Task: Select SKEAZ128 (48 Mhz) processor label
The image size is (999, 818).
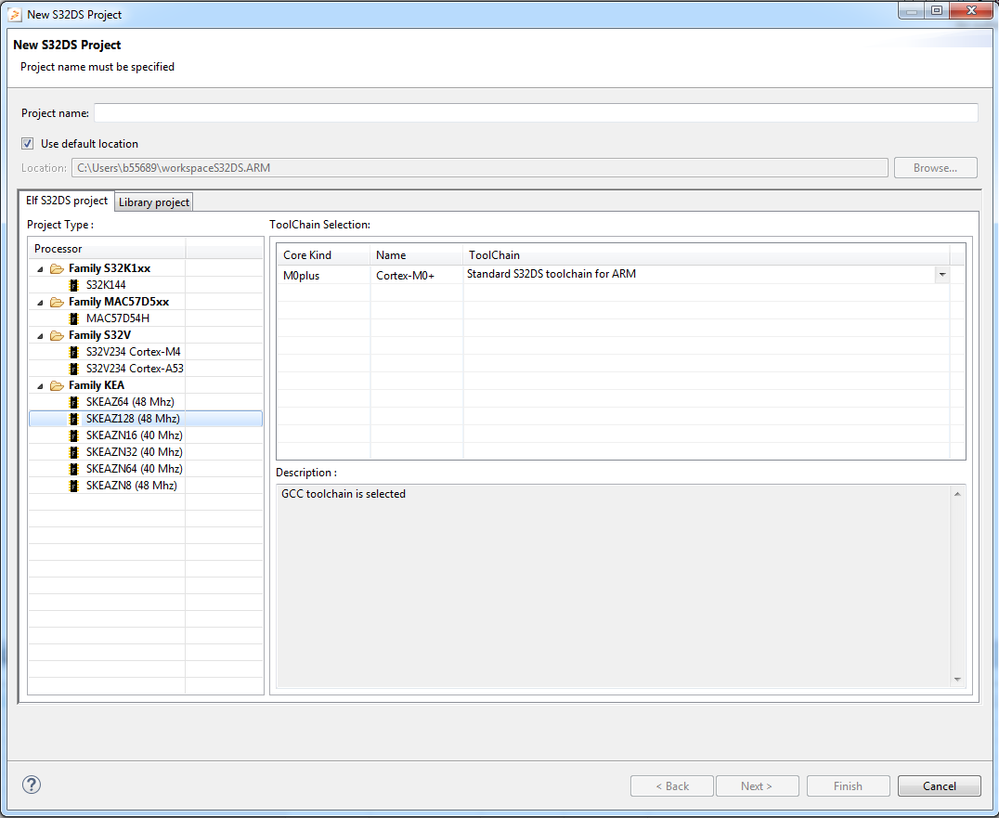Action: click(x=133, y=419)
